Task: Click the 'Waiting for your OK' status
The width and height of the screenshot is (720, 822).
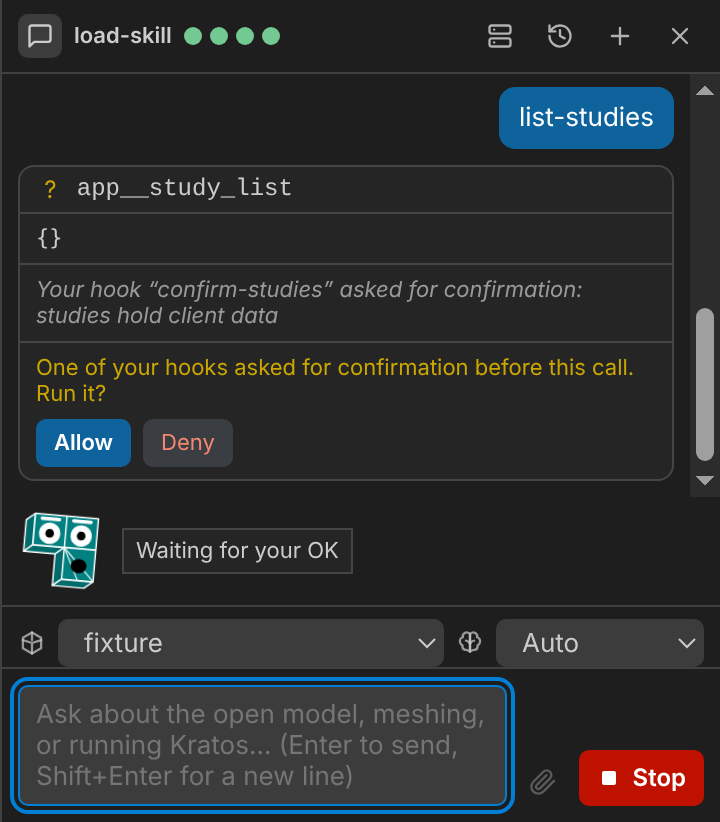Action: (238, 551)
